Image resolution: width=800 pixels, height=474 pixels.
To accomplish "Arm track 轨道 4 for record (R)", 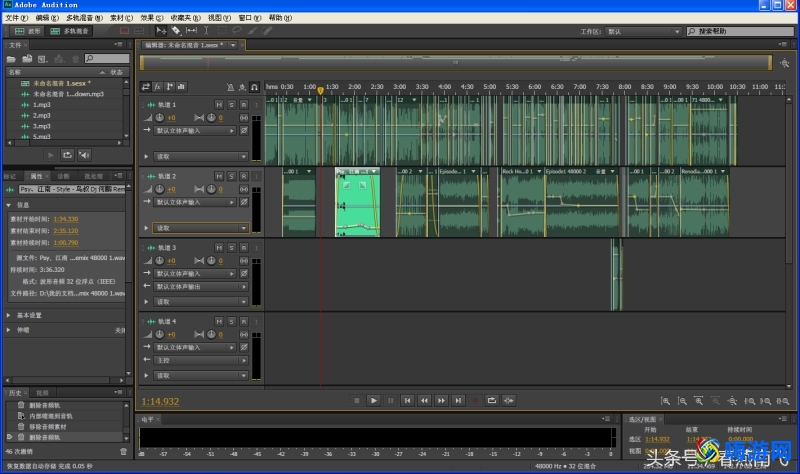I will click(244, 321).
